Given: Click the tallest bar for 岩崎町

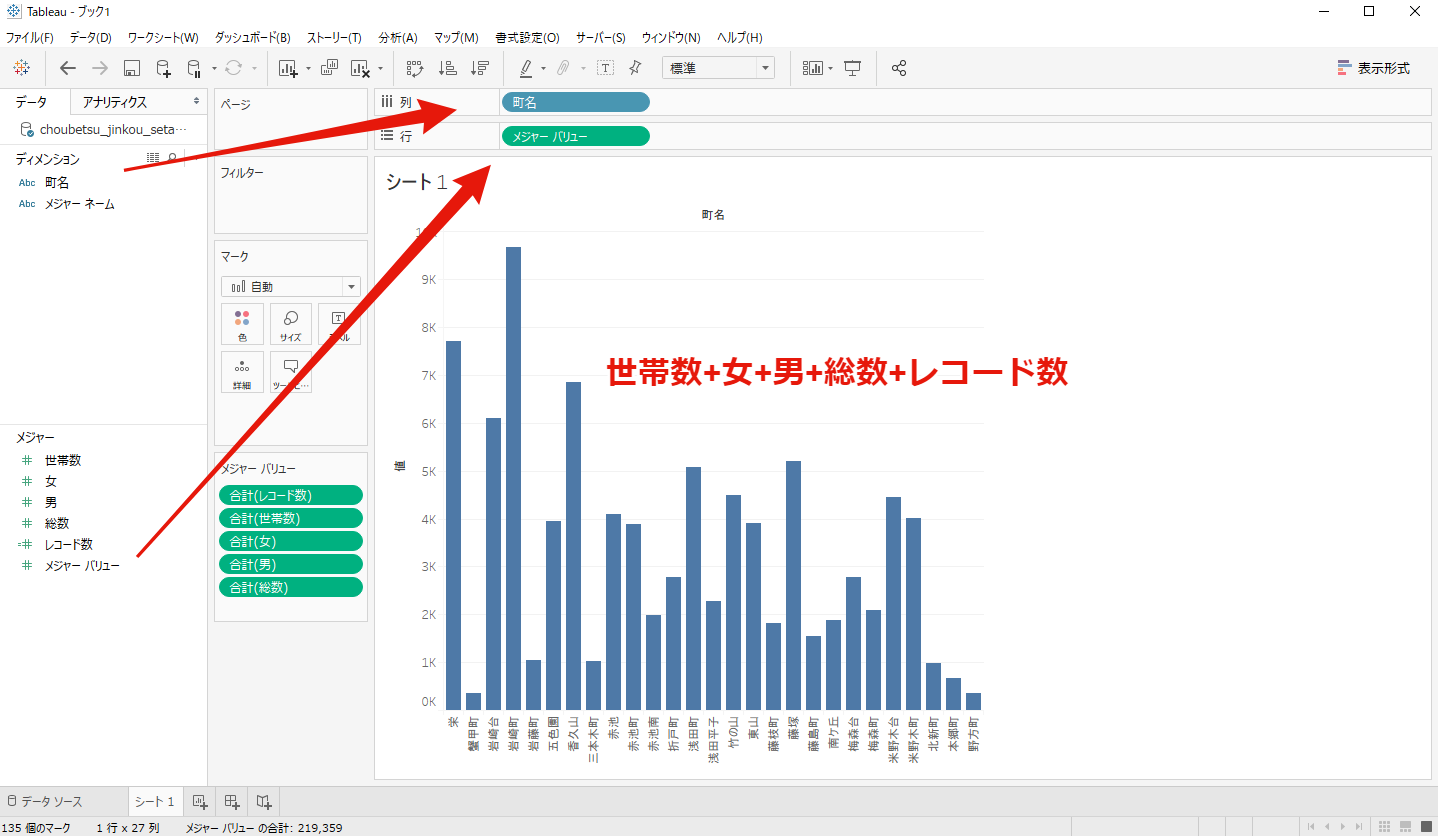Looking at the screenshot, I should click(513, 478).
